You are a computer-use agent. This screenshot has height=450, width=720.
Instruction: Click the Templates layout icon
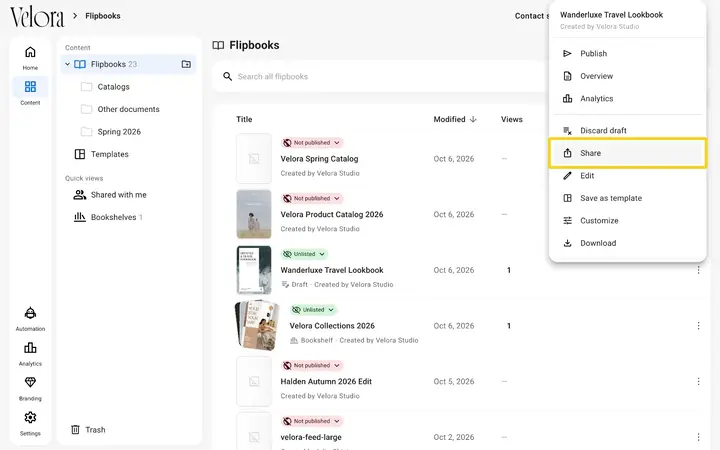coord(80,154)
